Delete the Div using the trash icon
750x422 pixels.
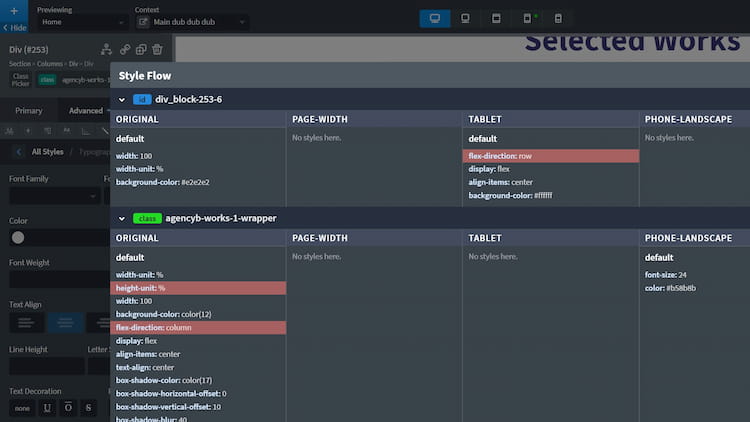157,49
